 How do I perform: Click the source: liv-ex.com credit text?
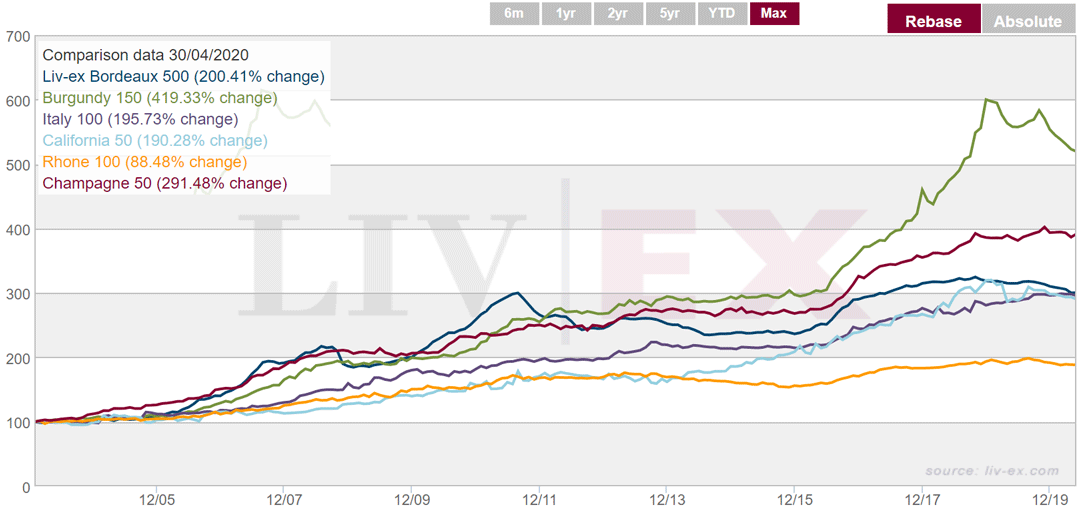[x=991, y=471]
